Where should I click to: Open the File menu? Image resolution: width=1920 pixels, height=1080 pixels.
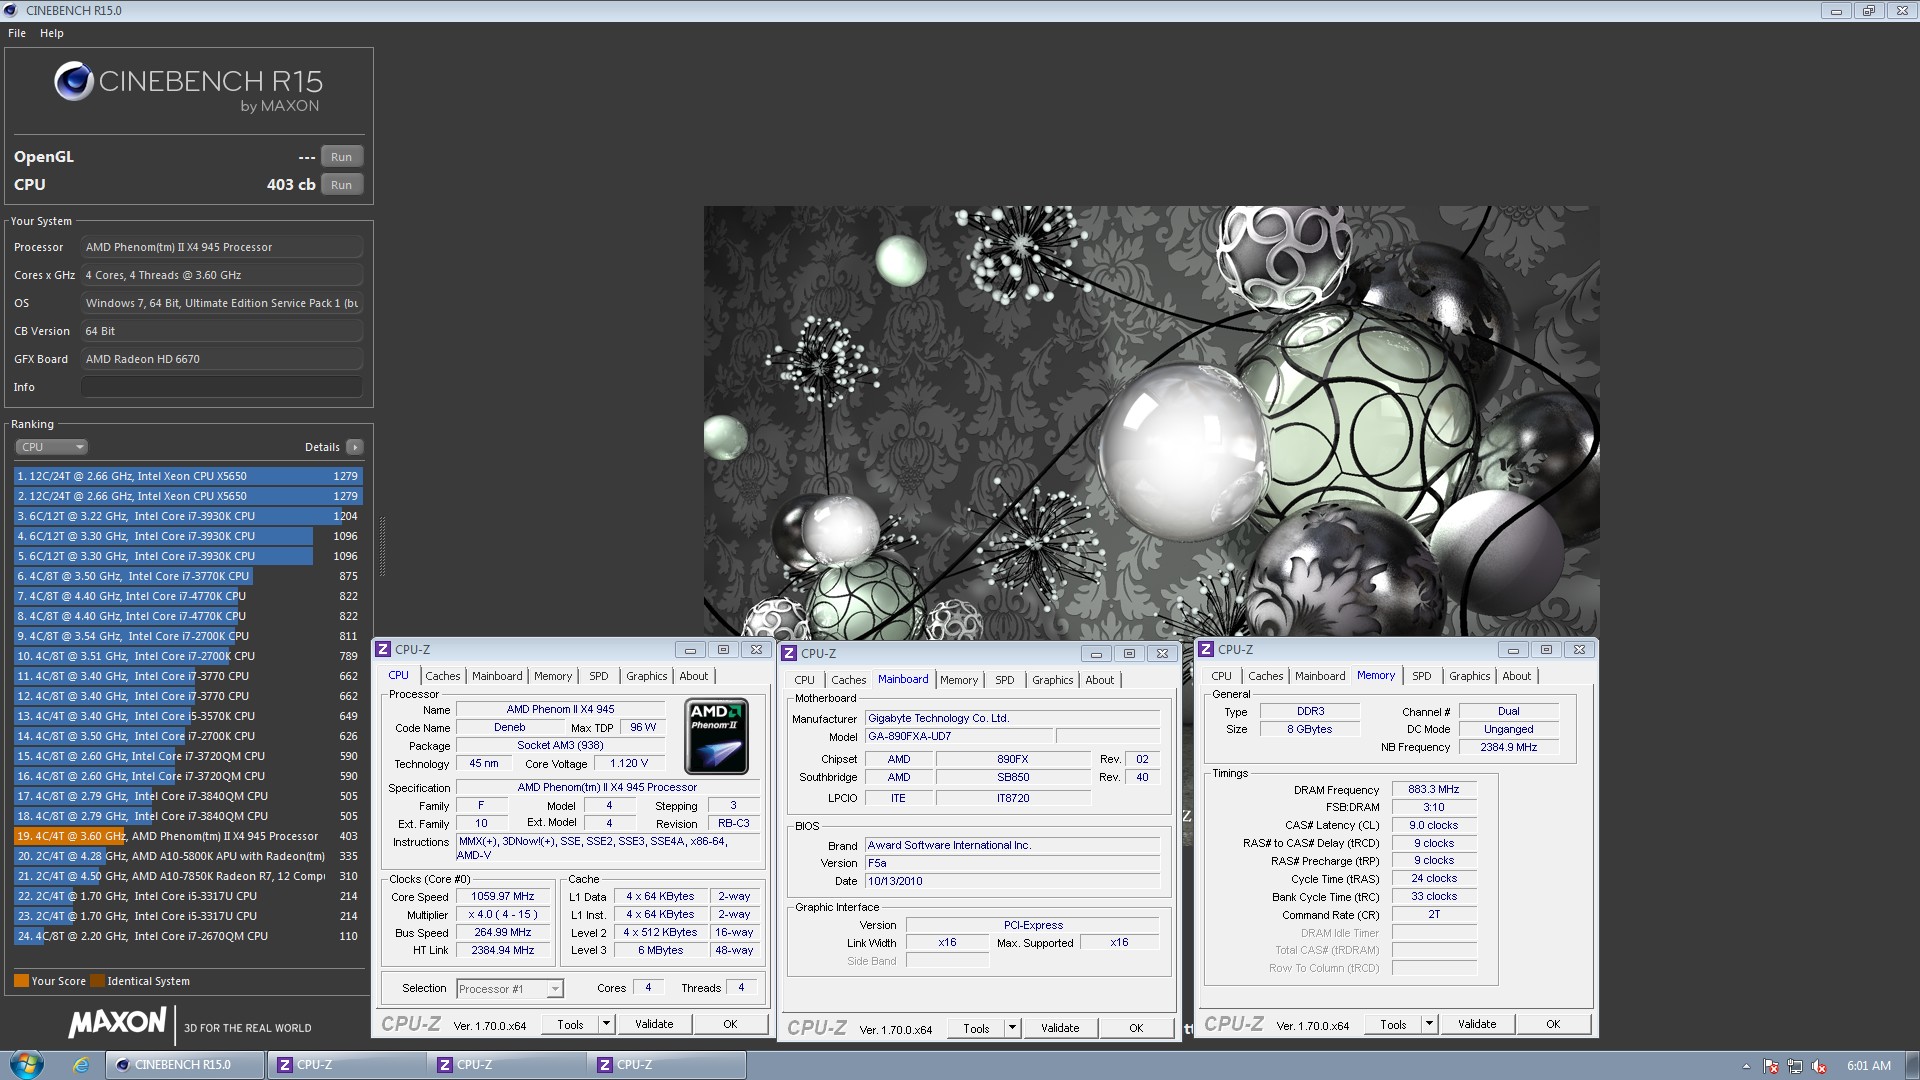[17, 33]
